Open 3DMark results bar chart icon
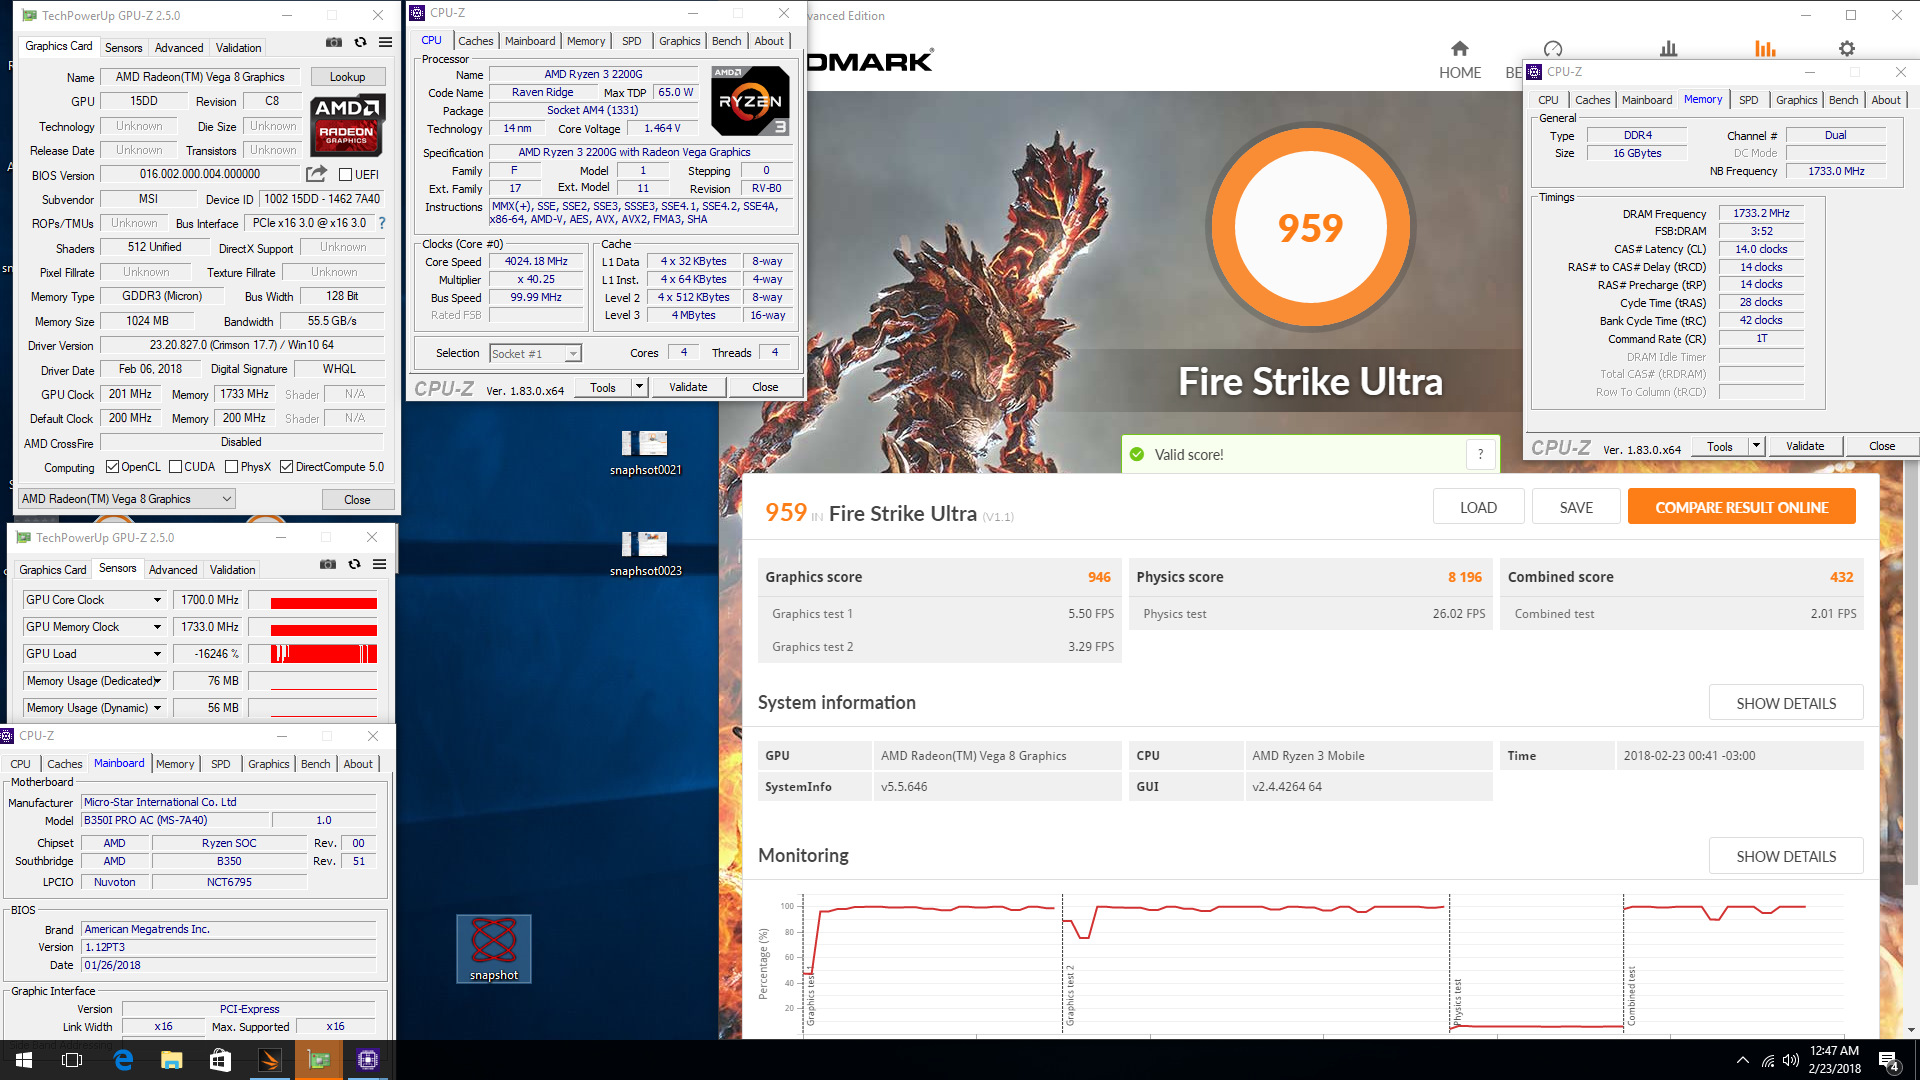 pos(1668,49)
